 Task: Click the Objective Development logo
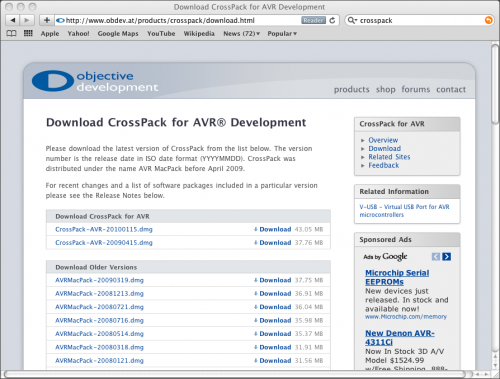coord(95,81)
